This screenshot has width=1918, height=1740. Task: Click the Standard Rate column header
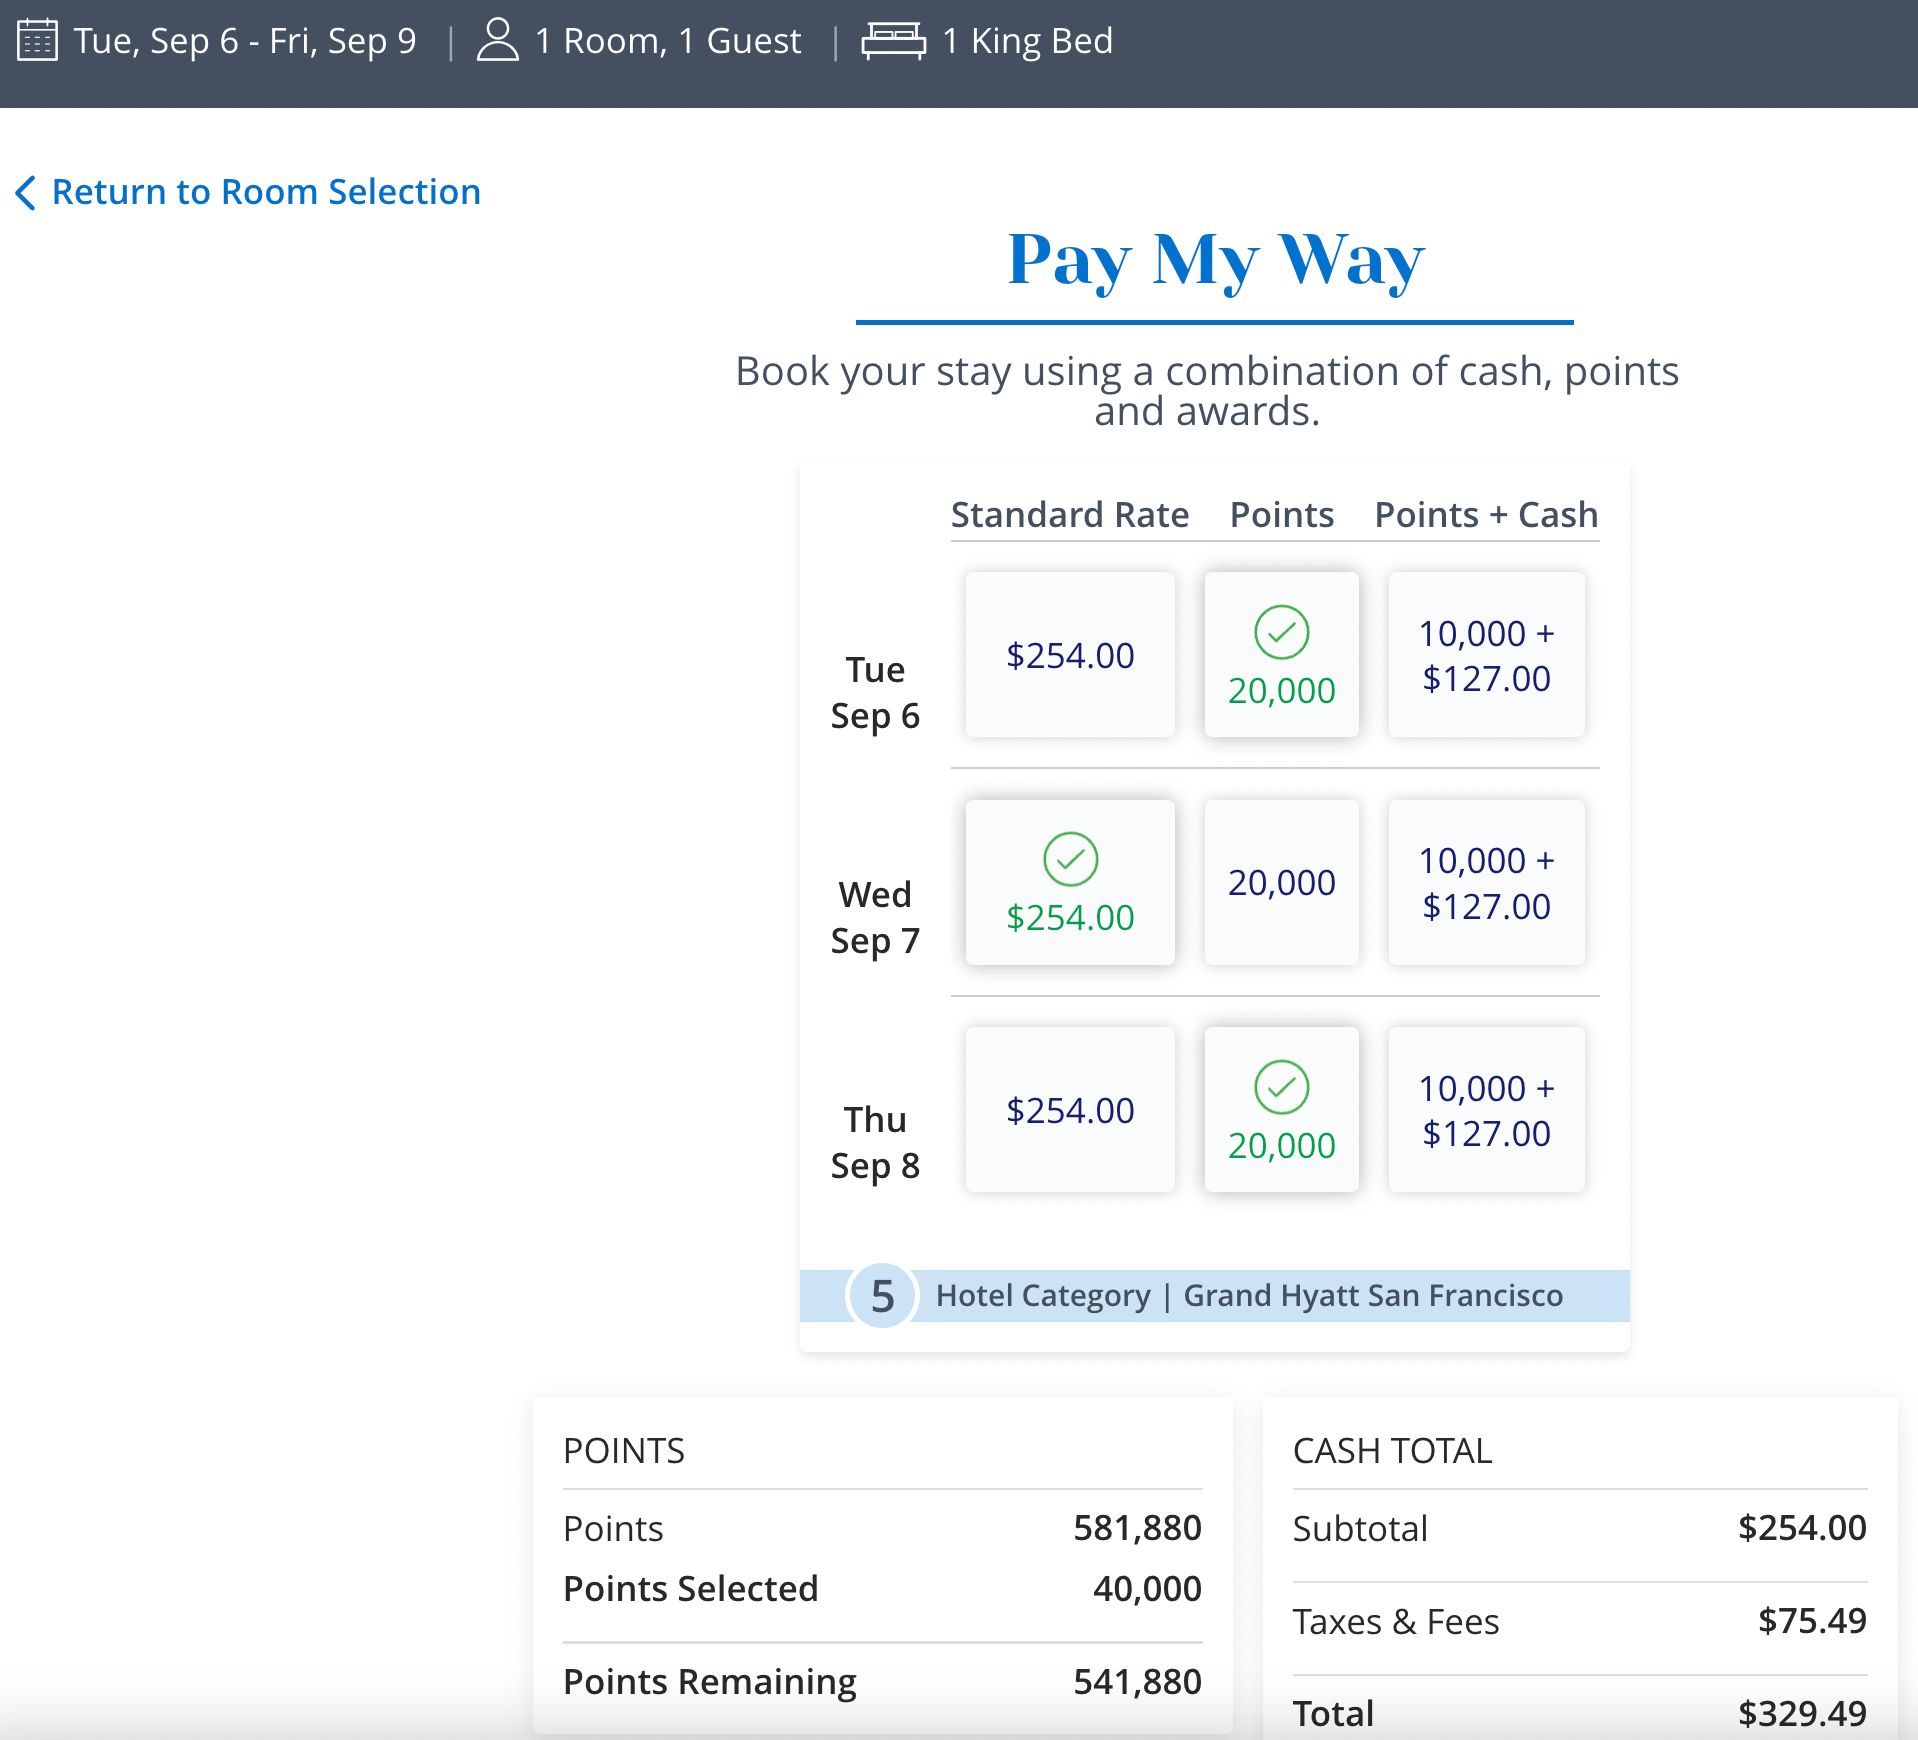(1070, 514)
